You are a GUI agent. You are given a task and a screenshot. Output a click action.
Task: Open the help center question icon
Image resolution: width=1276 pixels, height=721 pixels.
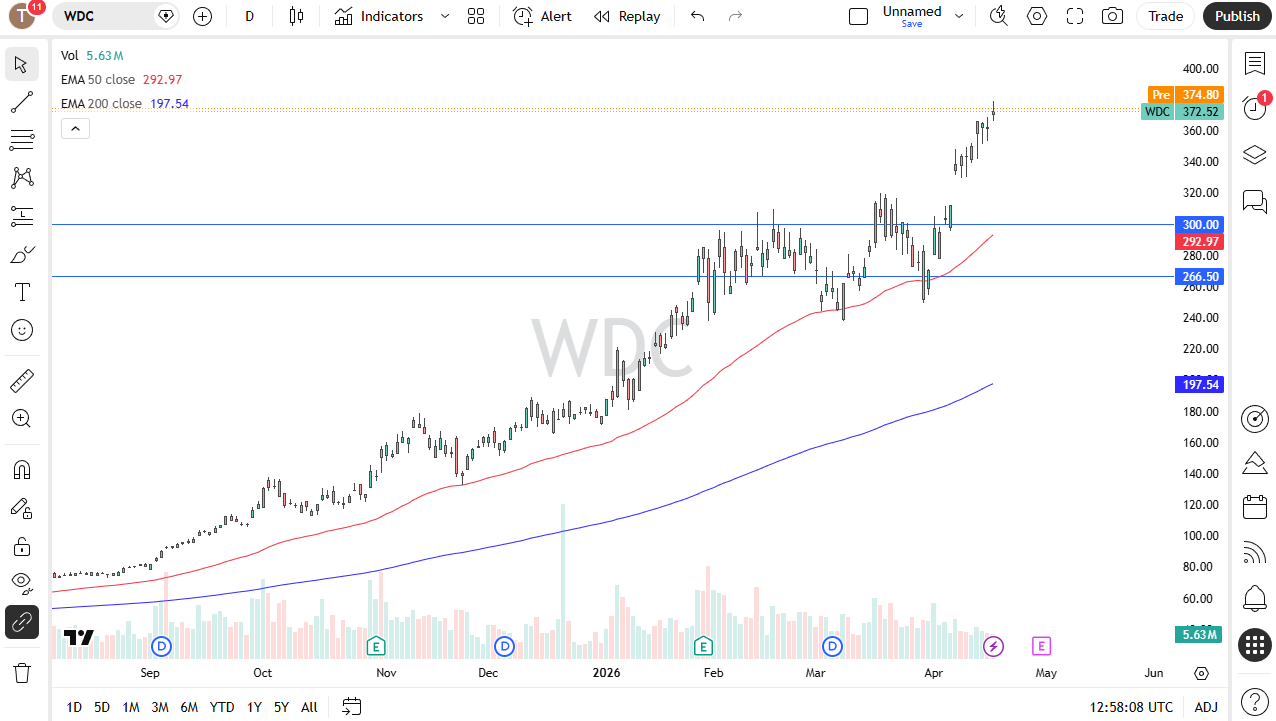pos(1255,701)
